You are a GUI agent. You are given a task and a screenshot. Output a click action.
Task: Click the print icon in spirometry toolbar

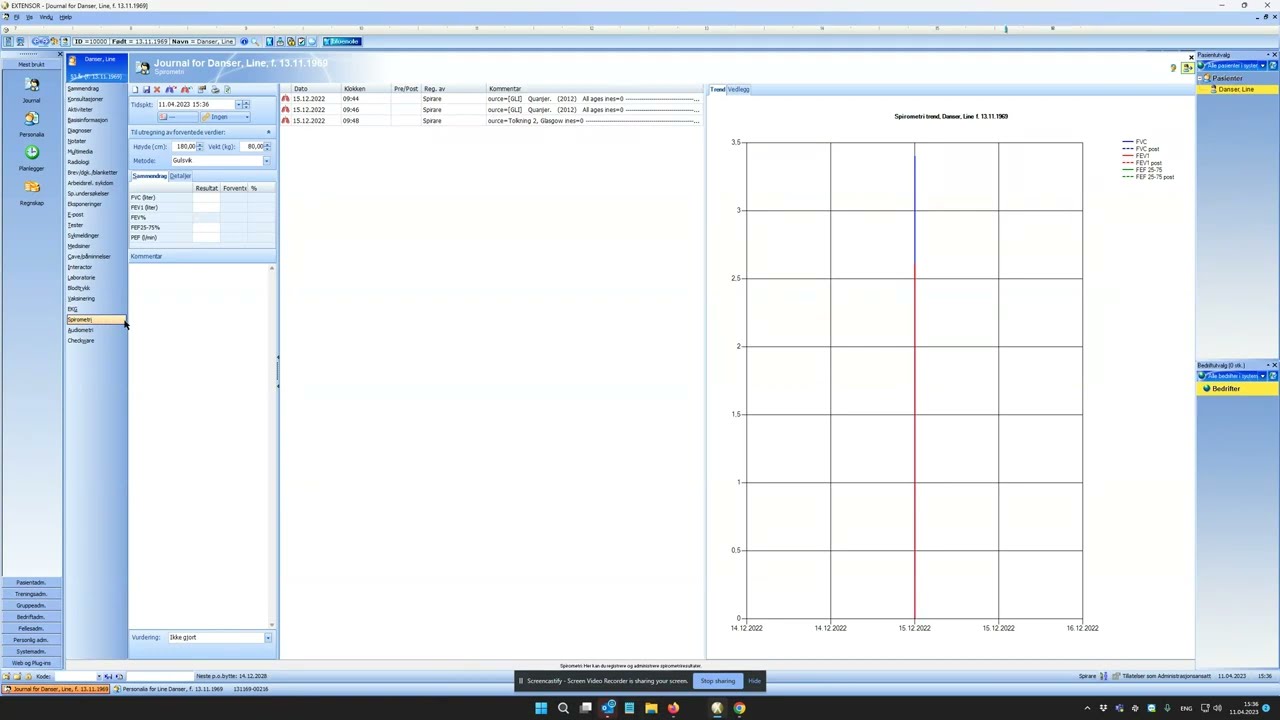click(215, 90)
